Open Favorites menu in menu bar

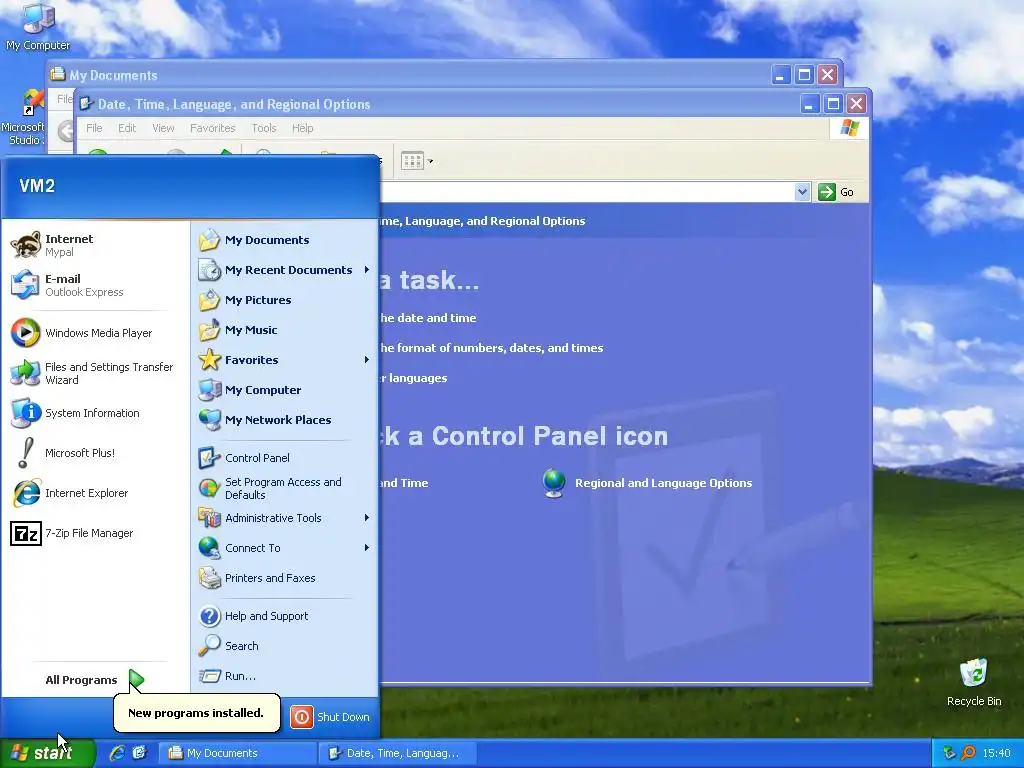[x=212, y=128]
